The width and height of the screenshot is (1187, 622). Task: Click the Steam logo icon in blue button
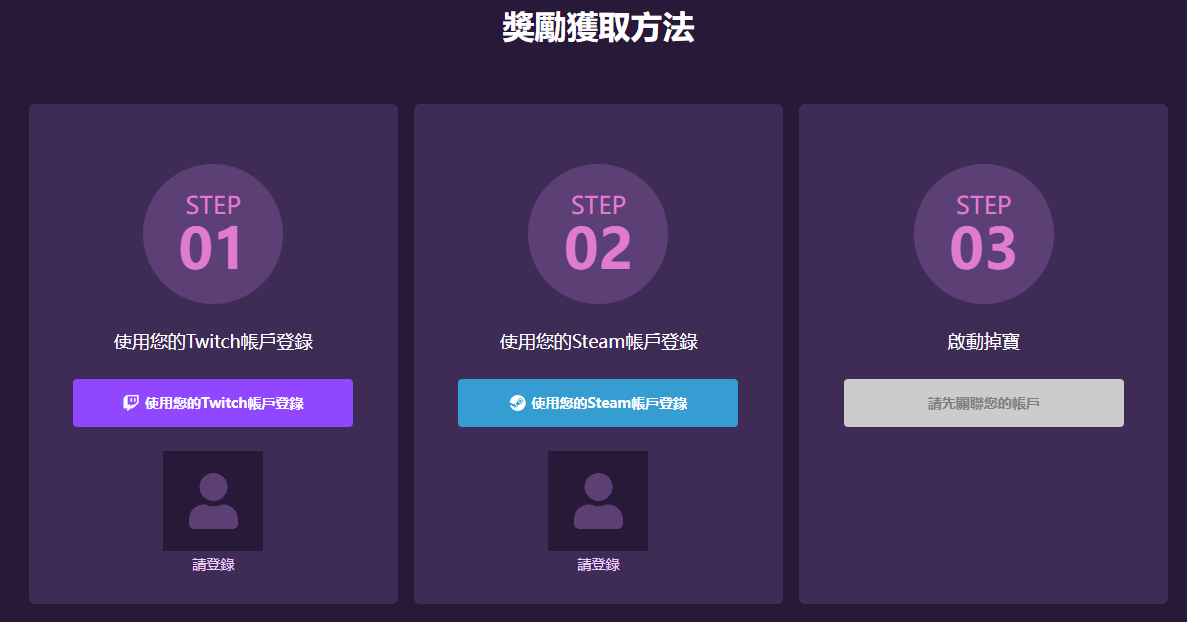[x=517, y=403]
